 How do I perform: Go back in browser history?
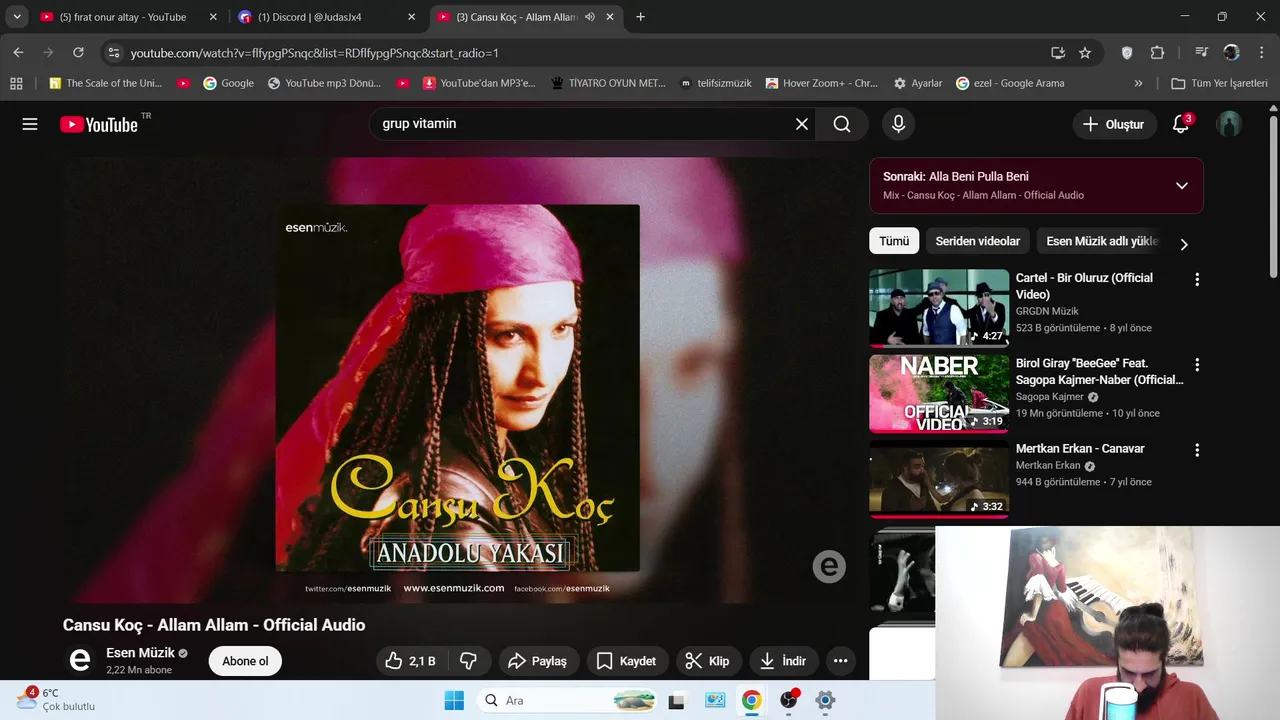(18, 53)
